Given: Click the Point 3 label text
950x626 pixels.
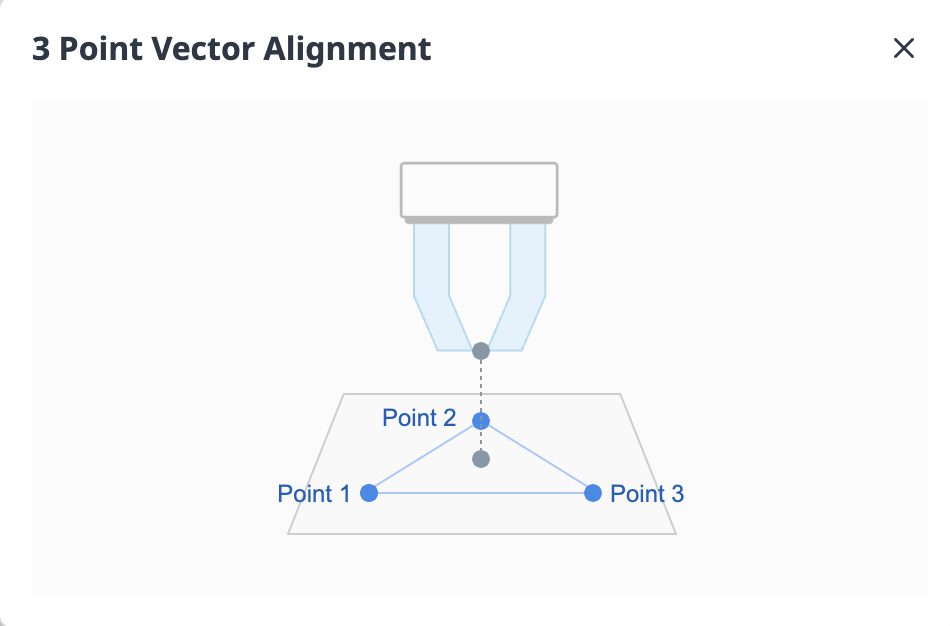Looking at the screenshot, I should (647, 493).
